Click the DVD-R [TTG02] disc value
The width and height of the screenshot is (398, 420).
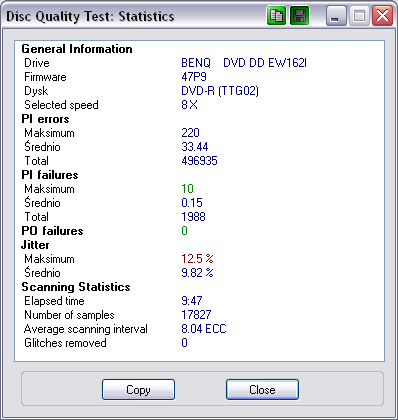point(220,91)
